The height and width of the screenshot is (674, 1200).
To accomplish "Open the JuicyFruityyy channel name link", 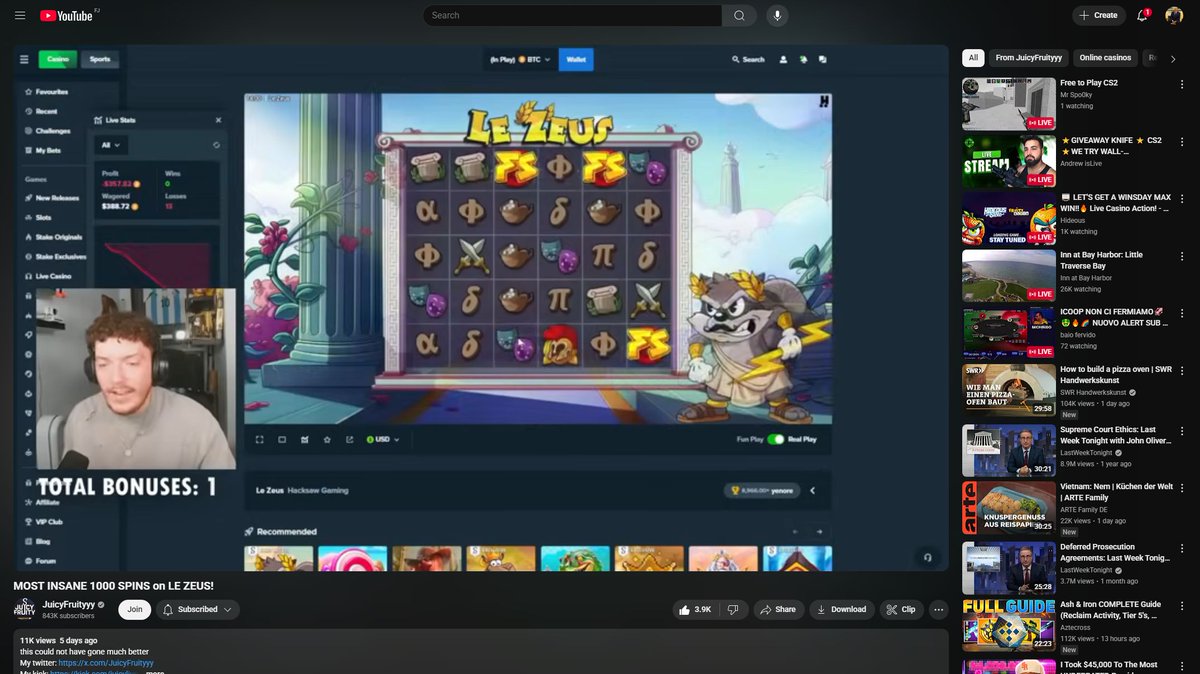I will click(69, 604).
